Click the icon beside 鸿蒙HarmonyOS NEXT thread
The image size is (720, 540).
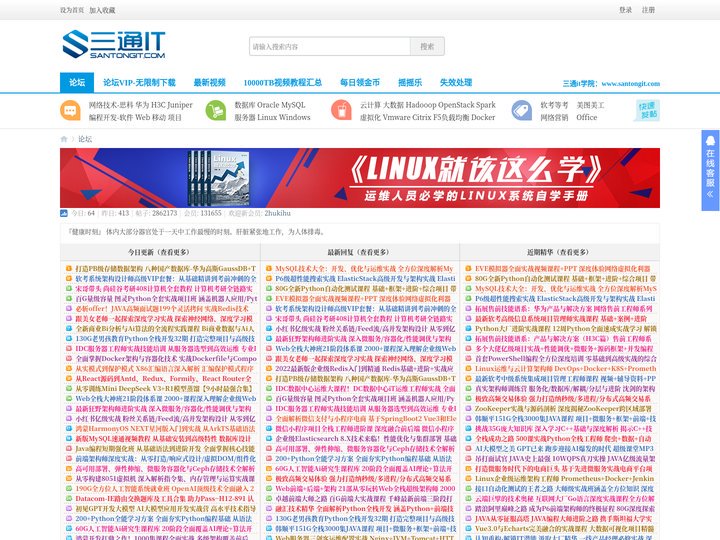point(69,429)
